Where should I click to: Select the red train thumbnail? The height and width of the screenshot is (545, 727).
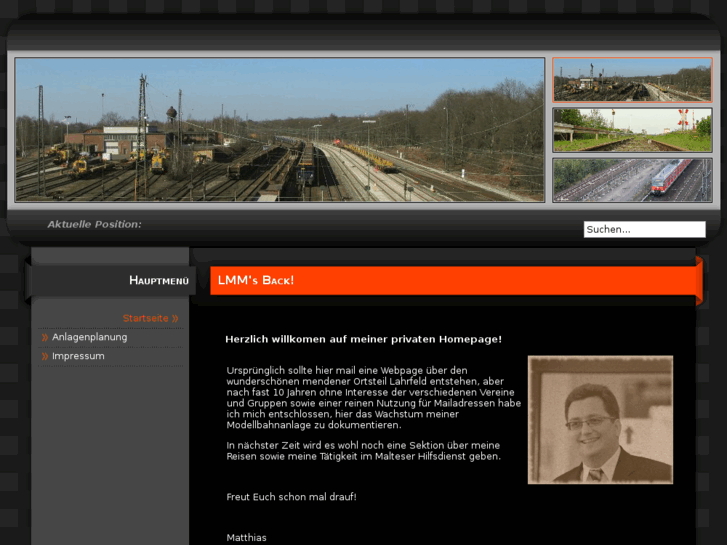(632, 180)
